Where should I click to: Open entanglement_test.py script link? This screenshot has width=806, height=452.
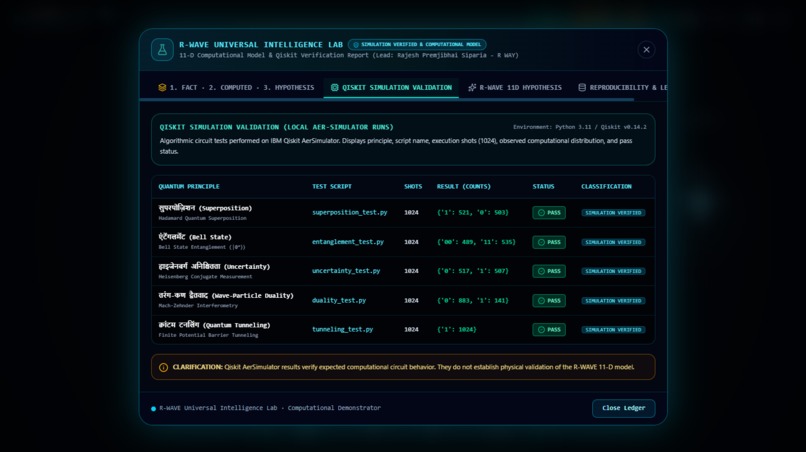pos(347,242)
